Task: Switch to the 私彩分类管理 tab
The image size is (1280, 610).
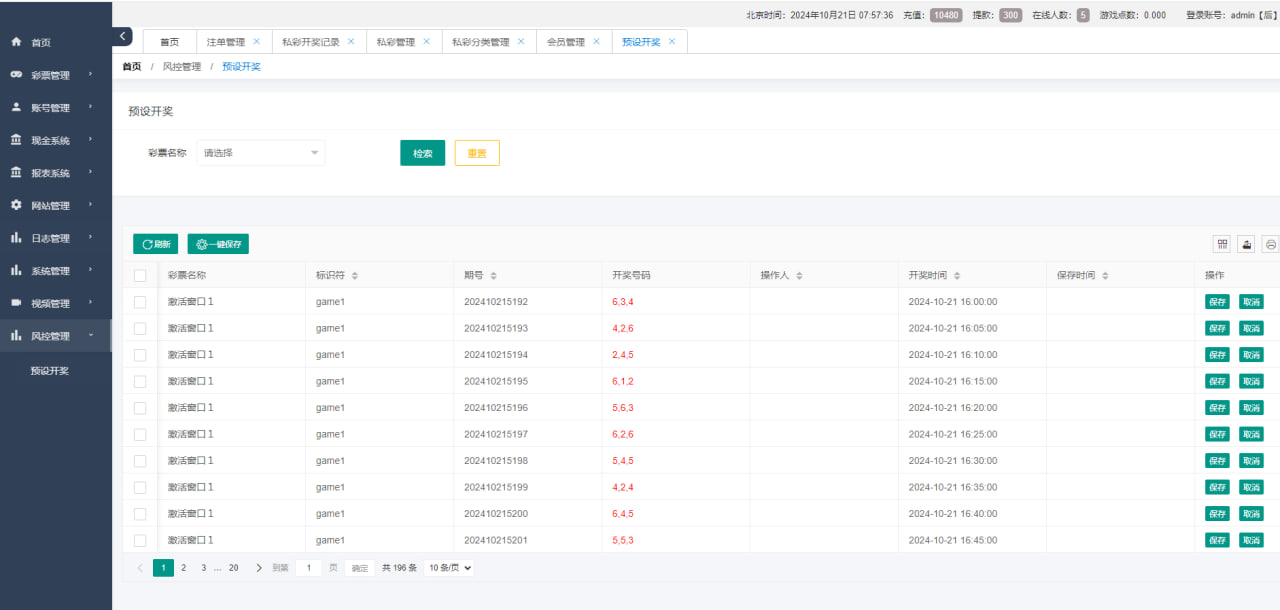Action: (480, 42)
